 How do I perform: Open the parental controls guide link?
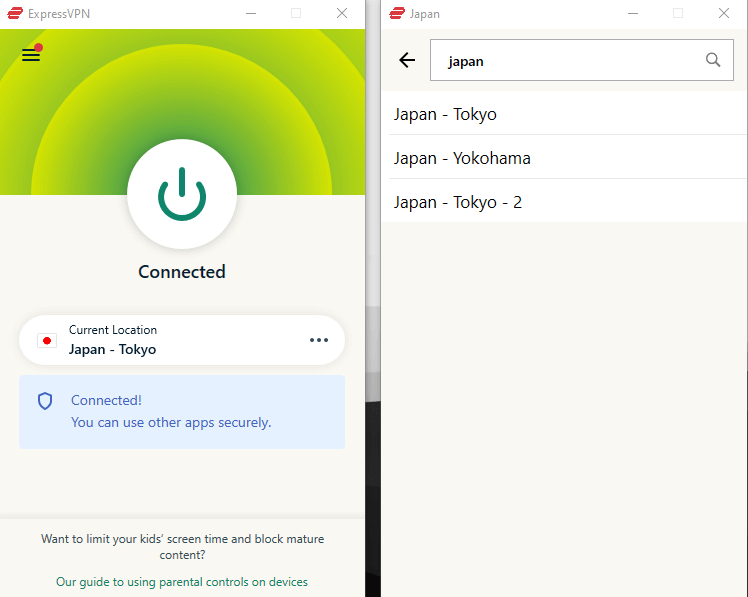click(x=182, y=582)
